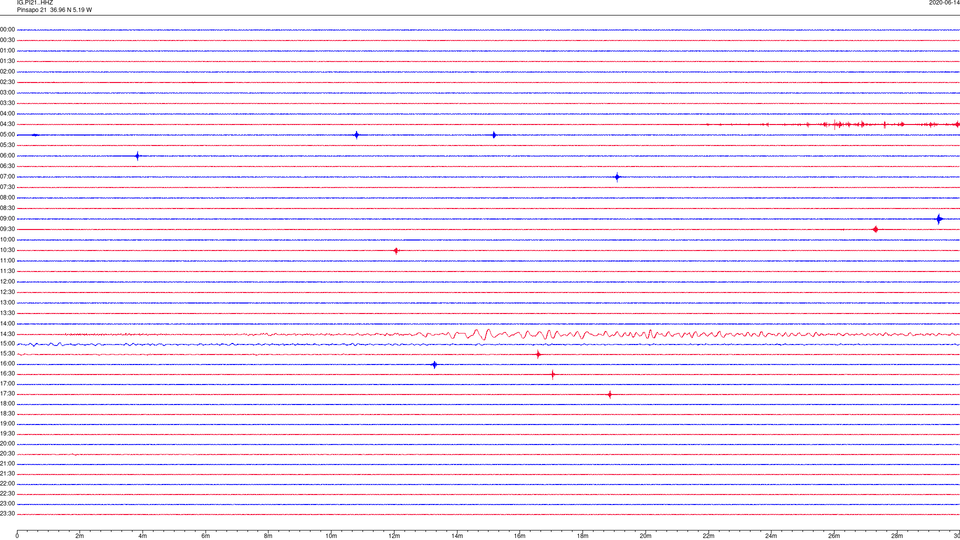Click the 09:30 trace time label

pos(7,229)
